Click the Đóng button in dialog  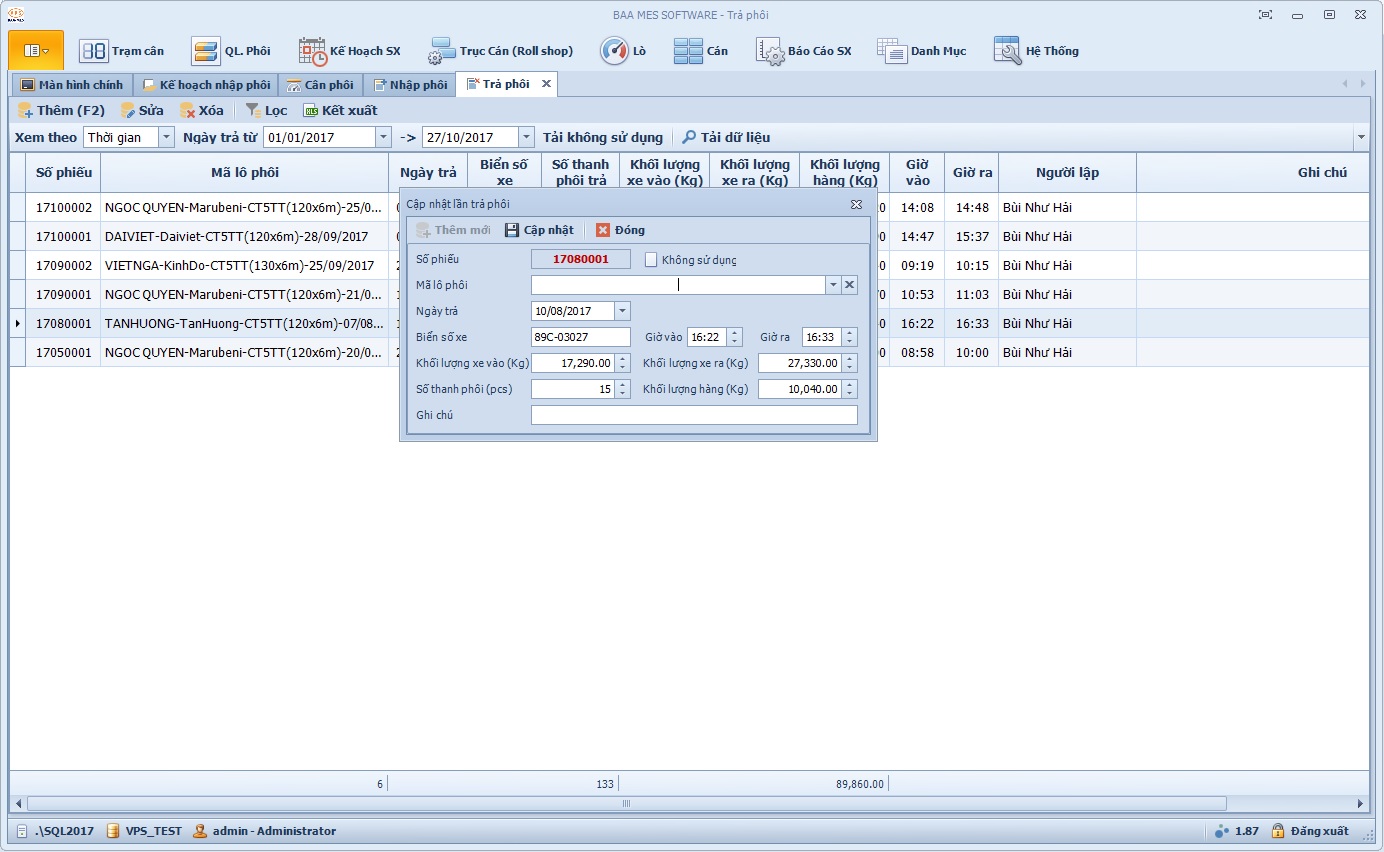(620, 230)
